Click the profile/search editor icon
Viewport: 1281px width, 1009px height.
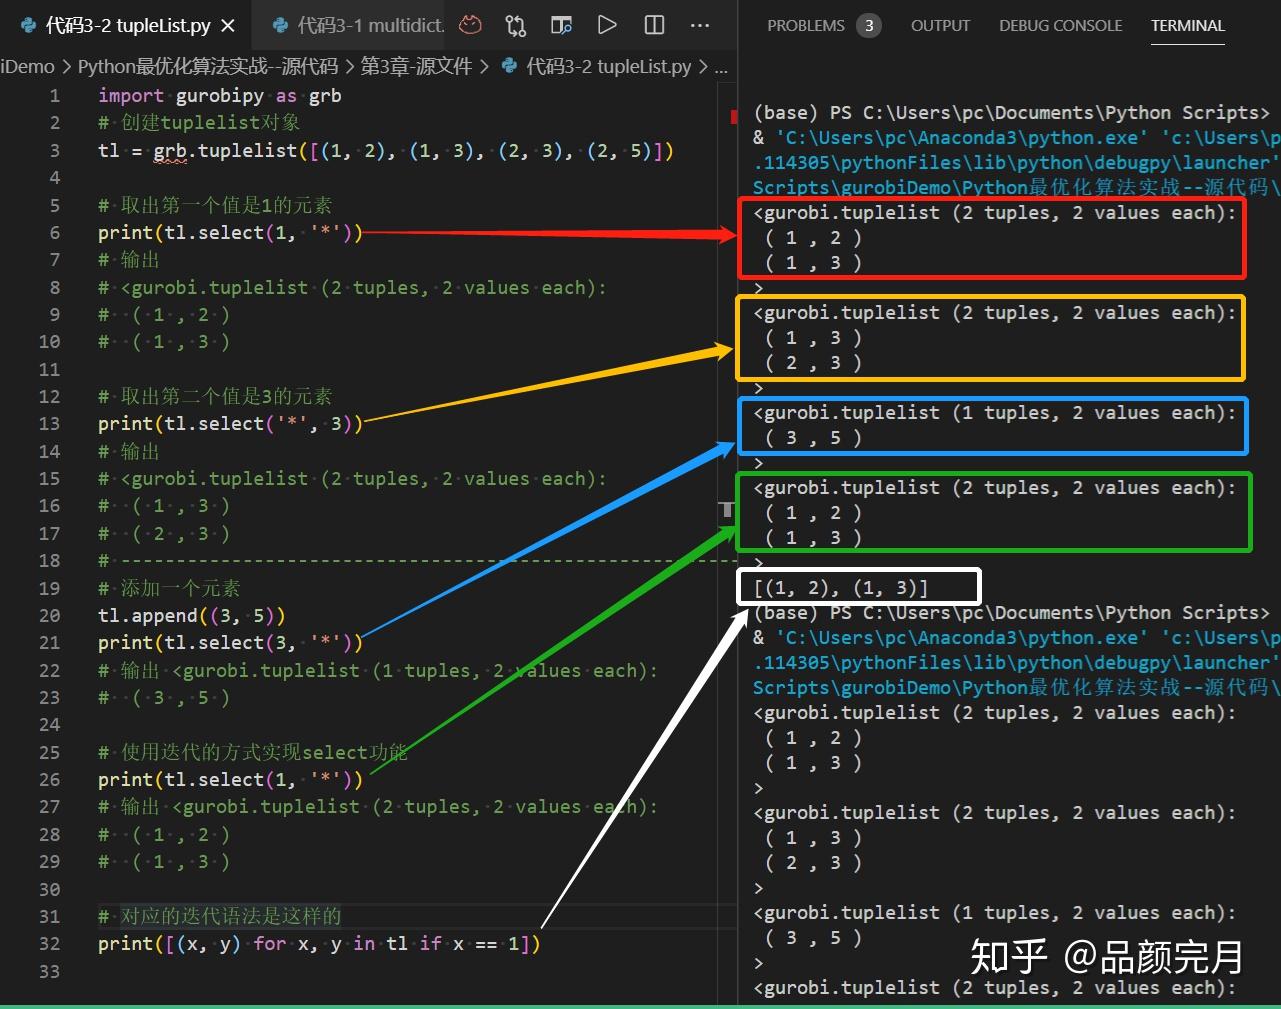[562, 25]
